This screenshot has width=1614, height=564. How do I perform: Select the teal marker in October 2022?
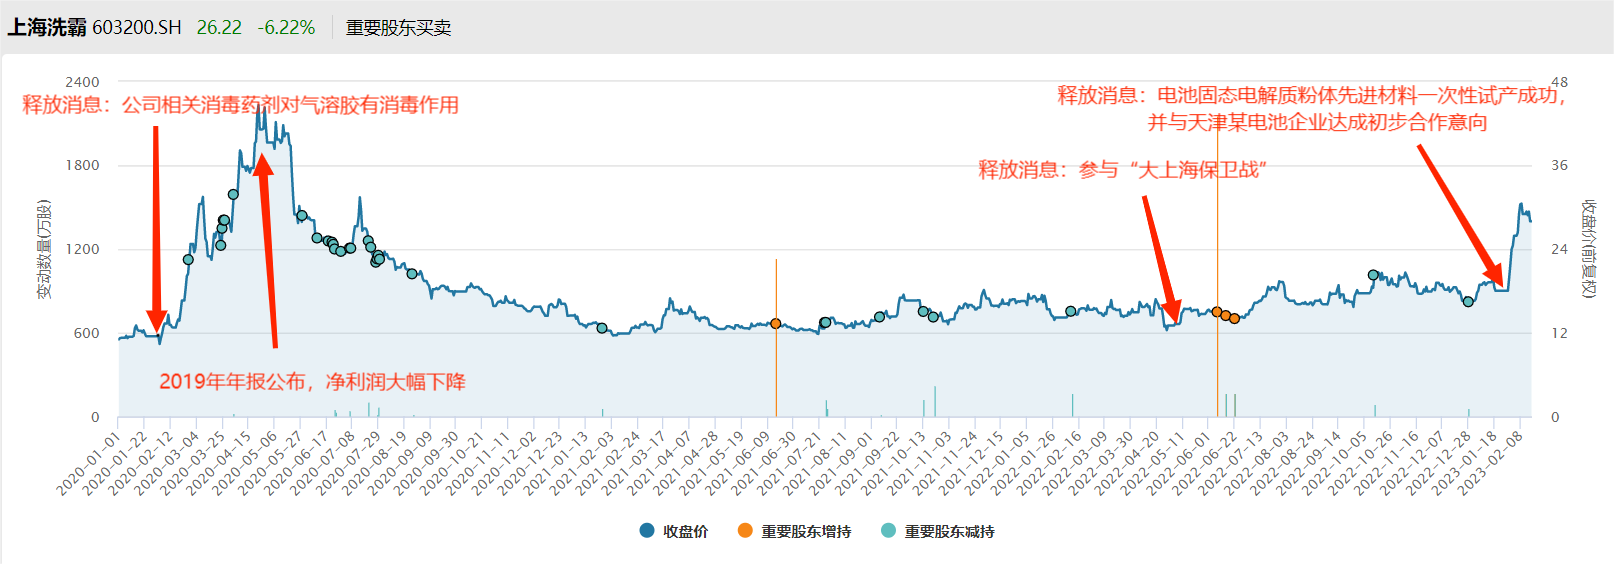coord(1373,275)
